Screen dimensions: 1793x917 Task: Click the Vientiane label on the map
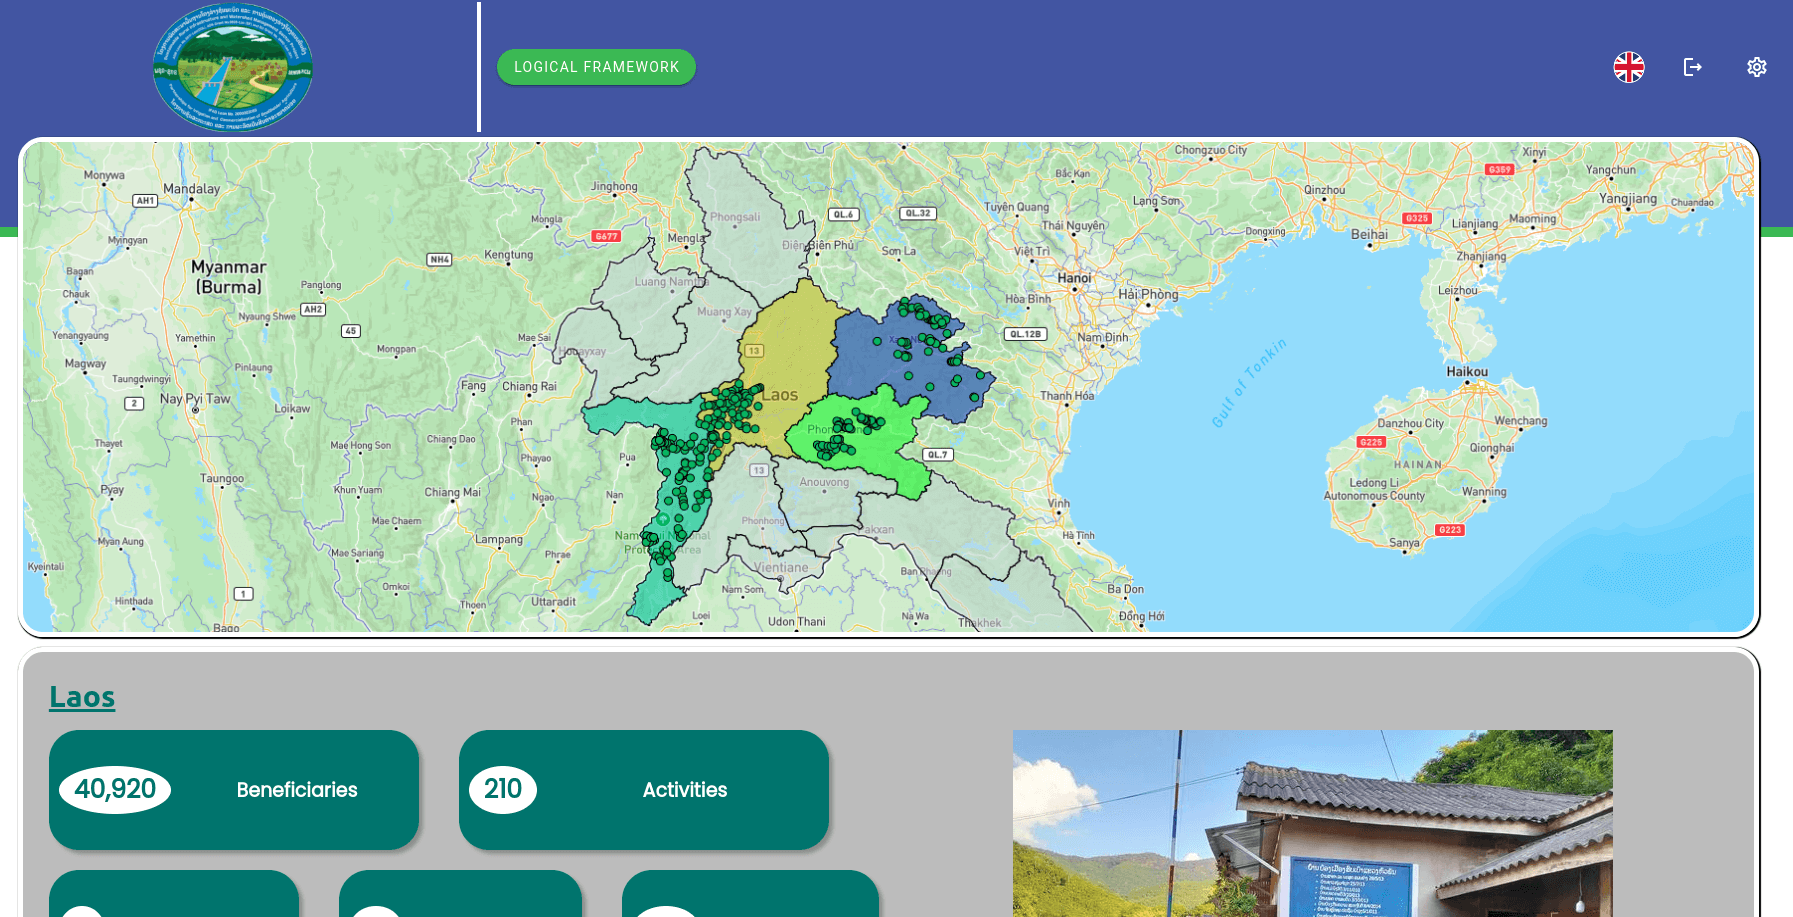781,567
